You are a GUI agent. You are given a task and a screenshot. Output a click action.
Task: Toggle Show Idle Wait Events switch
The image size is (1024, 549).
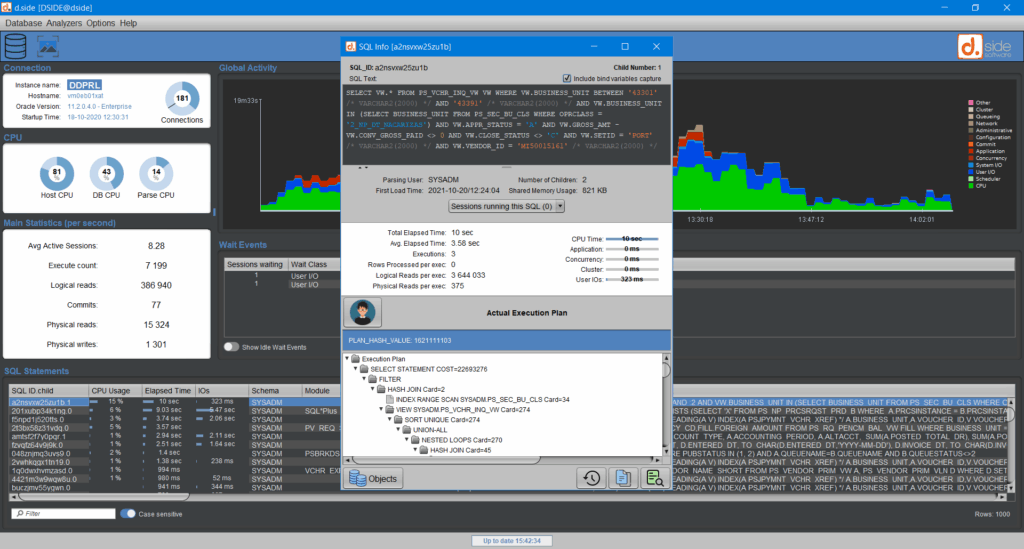click(x=231, y=347)
